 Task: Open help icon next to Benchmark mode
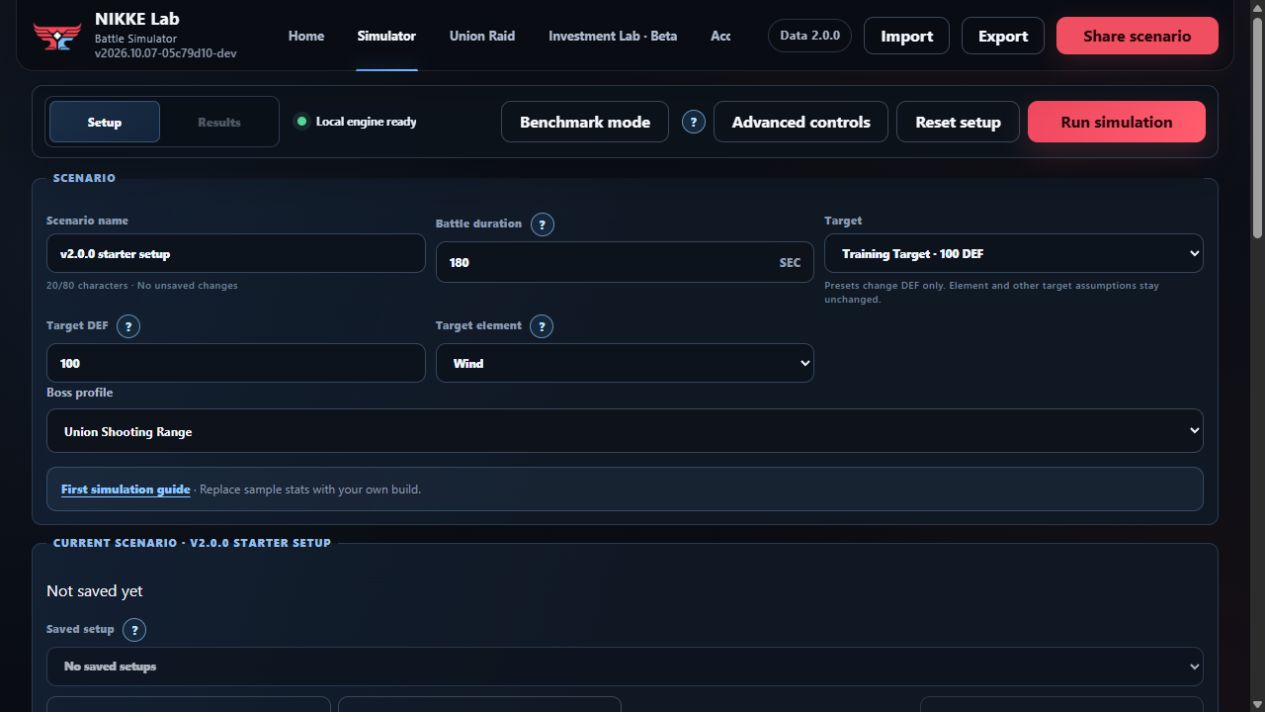tap(693, 122)
